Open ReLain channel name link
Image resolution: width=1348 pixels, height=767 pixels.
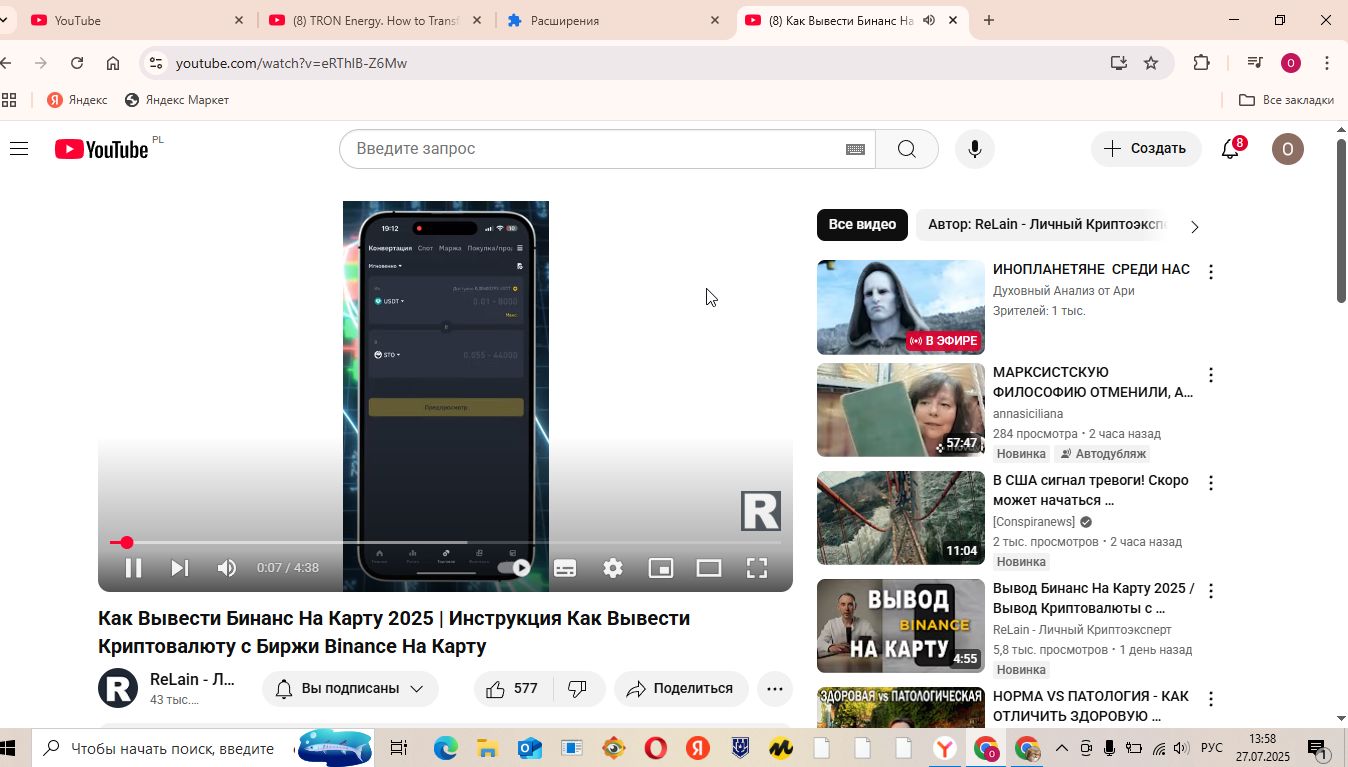click(x=192, y=679)
